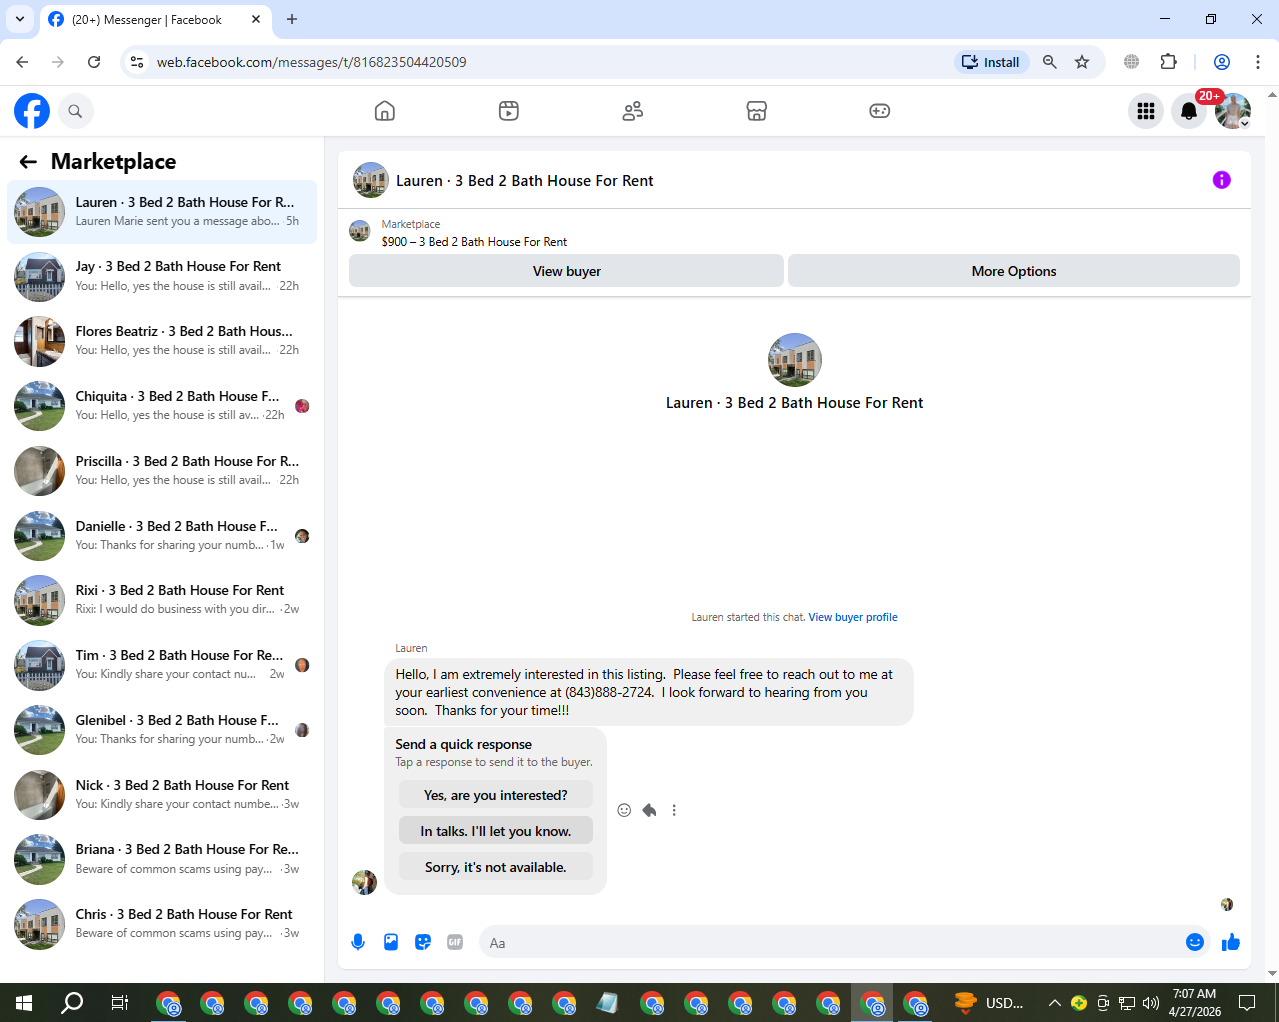Open the Chris conversation

tap(162, 924)
